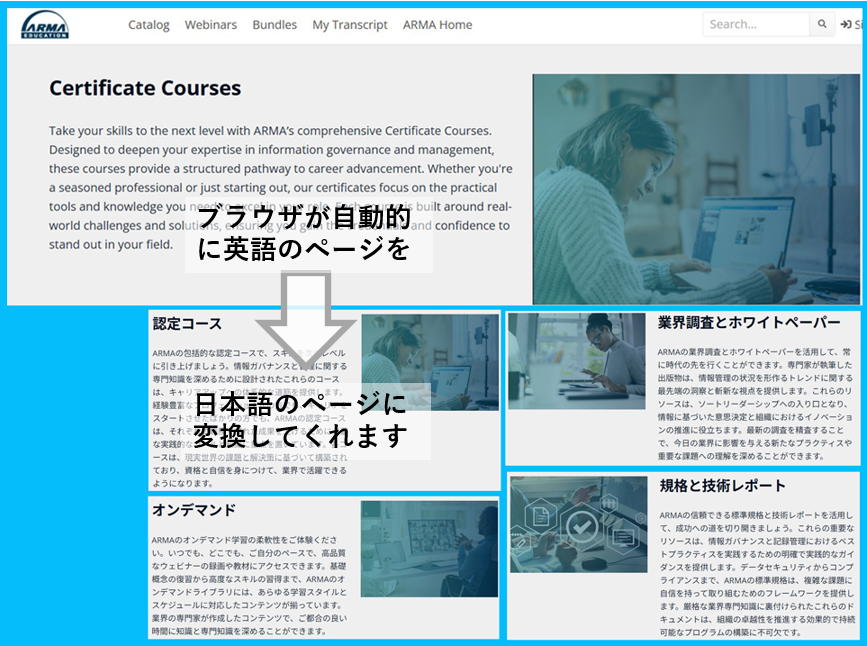Open My Transcript page
This screenshot has height=646, width=867.
pyautogui.click(x=350, y=25)
